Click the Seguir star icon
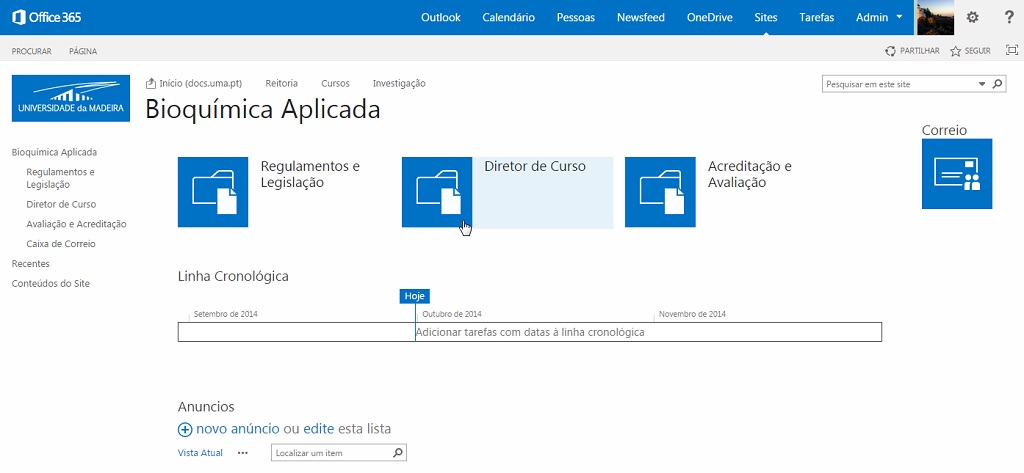This screenshot has width=1024, height=473. coord(955,51)
